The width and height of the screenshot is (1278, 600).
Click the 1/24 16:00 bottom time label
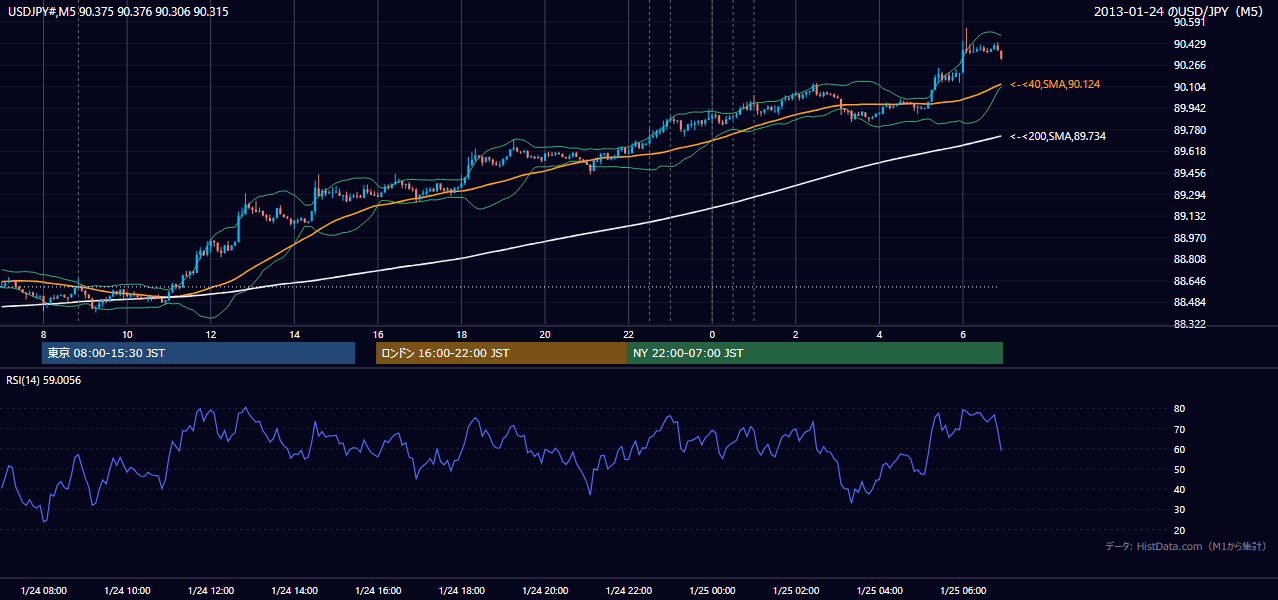coord(378,591)
